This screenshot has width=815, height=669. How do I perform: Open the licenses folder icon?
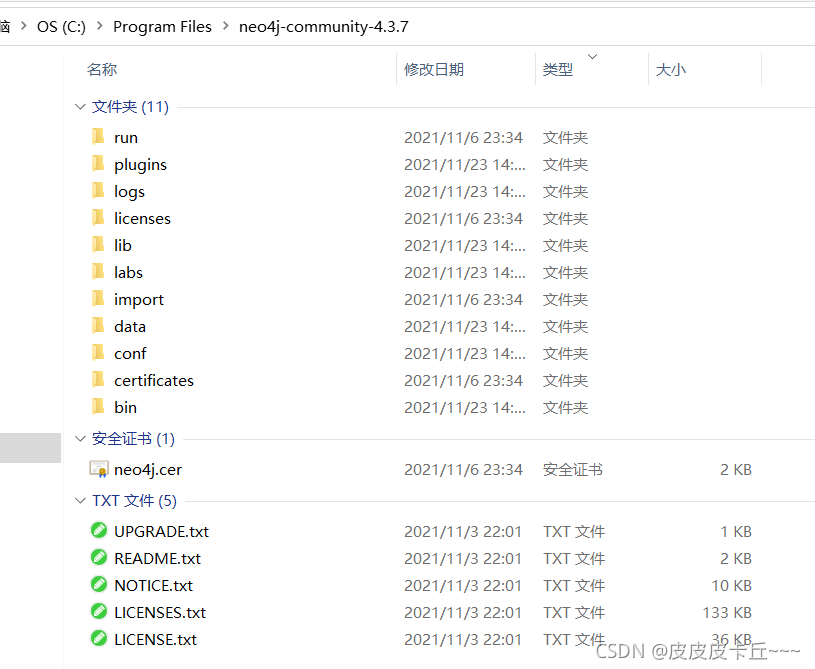[x=98, y=218]
